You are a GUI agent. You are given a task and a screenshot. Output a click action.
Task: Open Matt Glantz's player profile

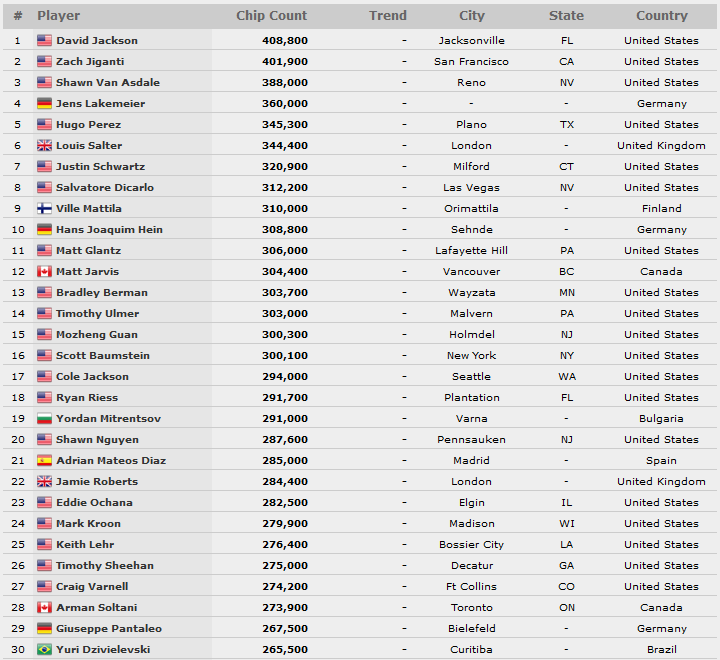point(89,250)
